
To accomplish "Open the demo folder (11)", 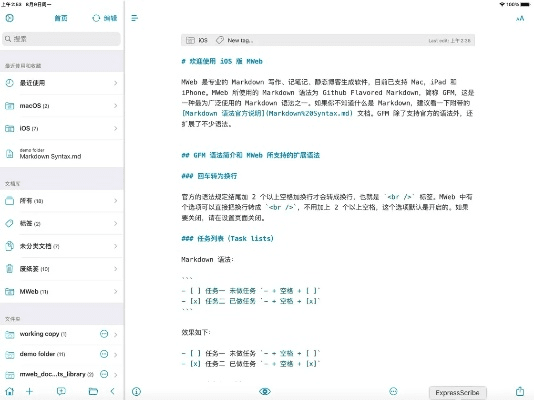I will pos(62,354).
